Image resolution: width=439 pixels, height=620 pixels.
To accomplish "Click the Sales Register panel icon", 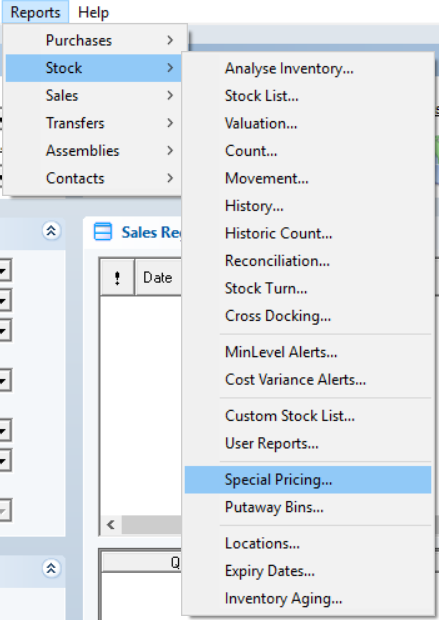I will click(x=103, y=232).
